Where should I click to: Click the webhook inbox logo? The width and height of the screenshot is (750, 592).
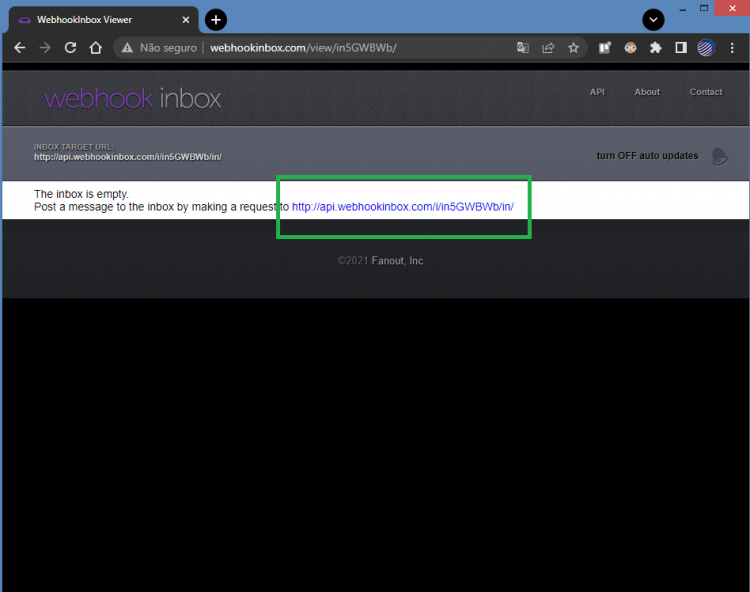pos(132,99)
